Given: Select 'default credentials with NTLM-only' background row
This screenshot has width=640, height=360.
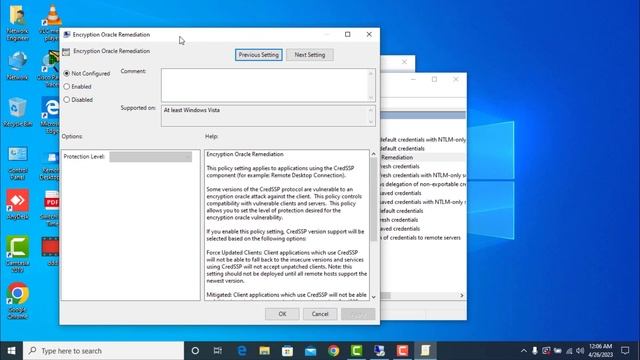Looking at the screenshot, I should pos(423,140).
